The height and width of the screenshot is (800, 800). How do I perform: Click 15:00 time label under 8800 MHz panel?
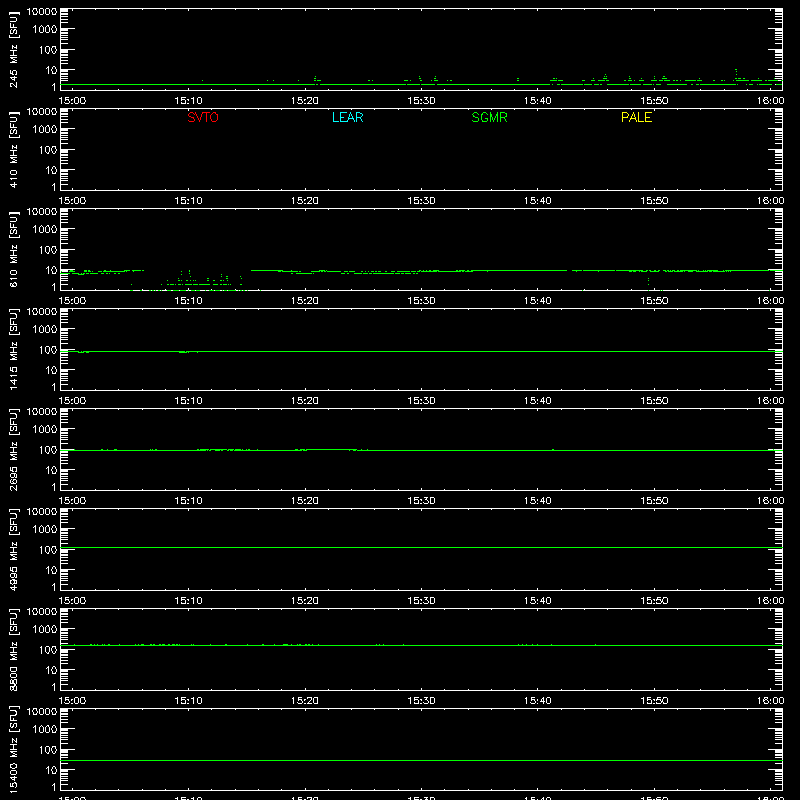click(x=72, y=701)
